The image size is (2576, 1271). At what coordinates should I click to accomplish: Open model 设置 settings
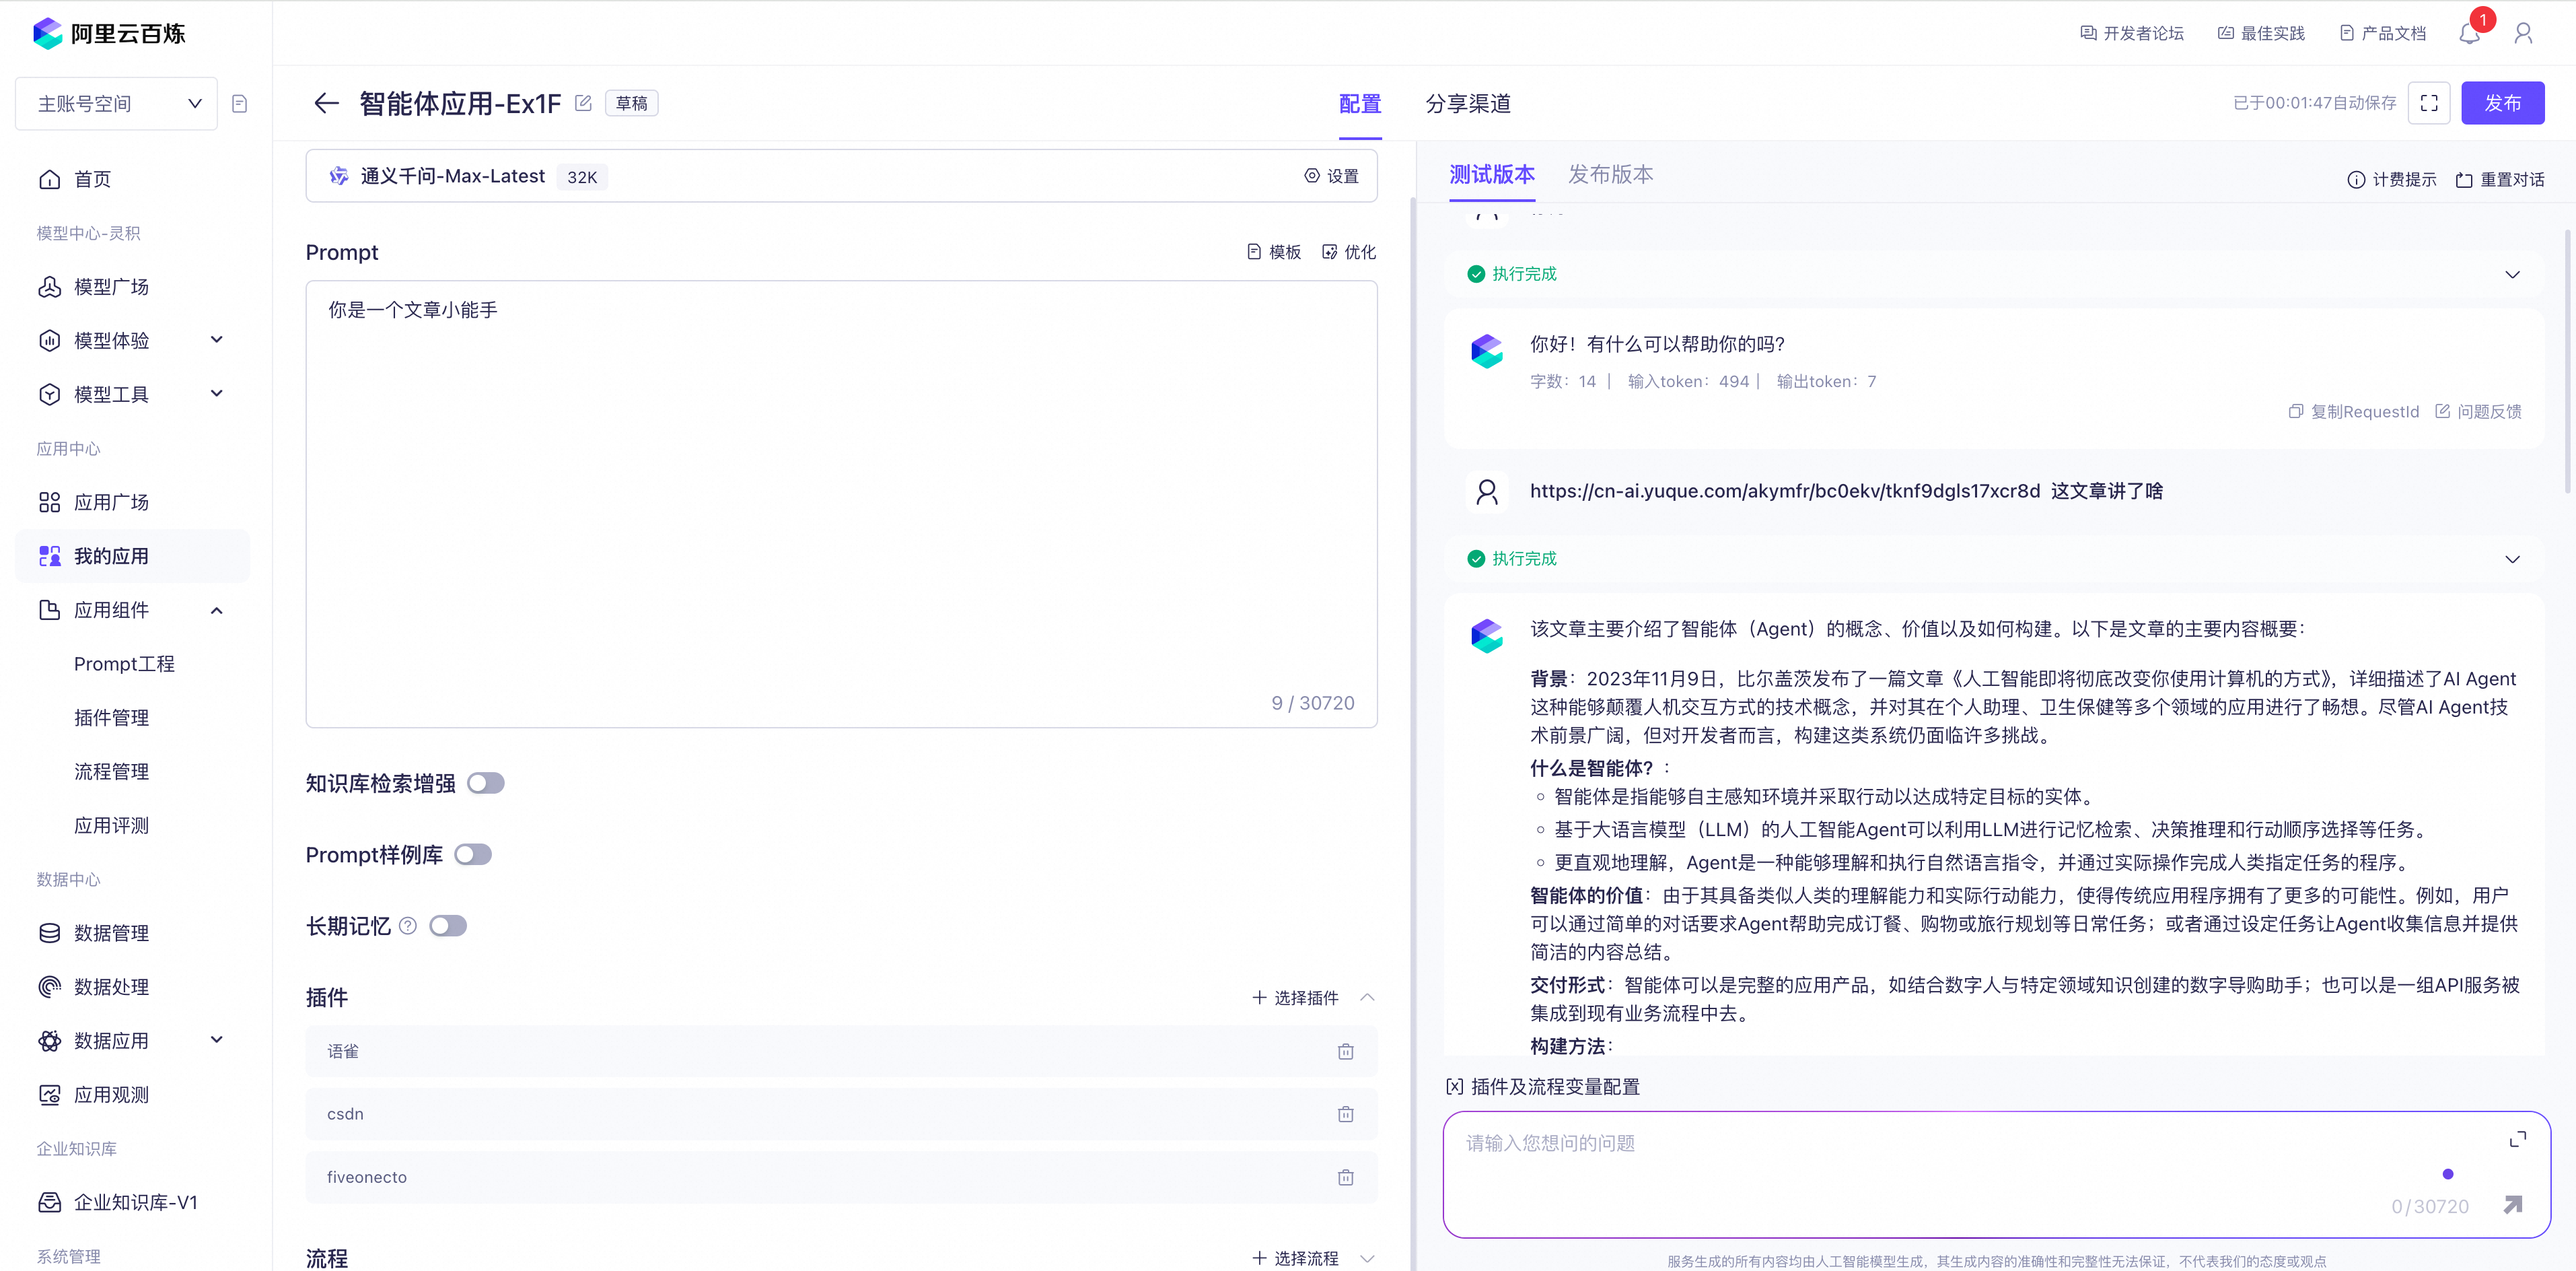pyautogui.click(x=1331, y=176)
